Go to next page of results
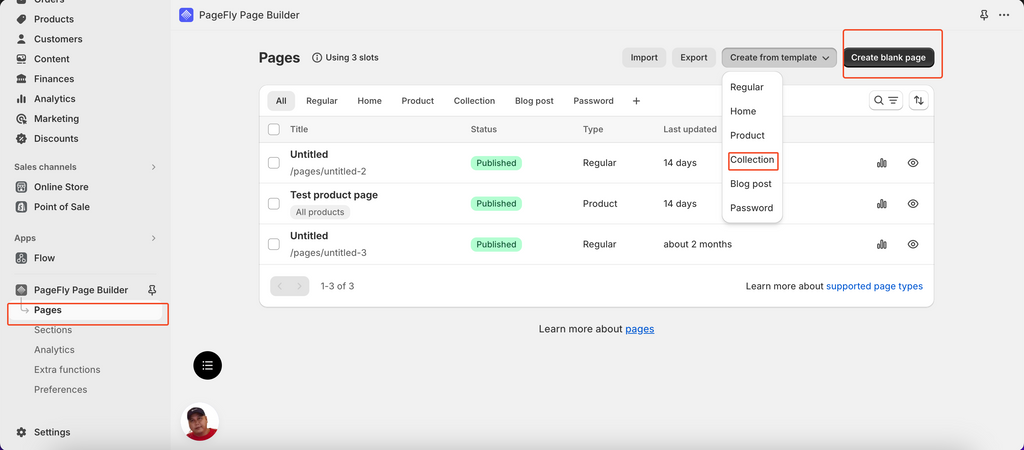The height and width of the screenshot is (450, 1024). coord(300,286)
